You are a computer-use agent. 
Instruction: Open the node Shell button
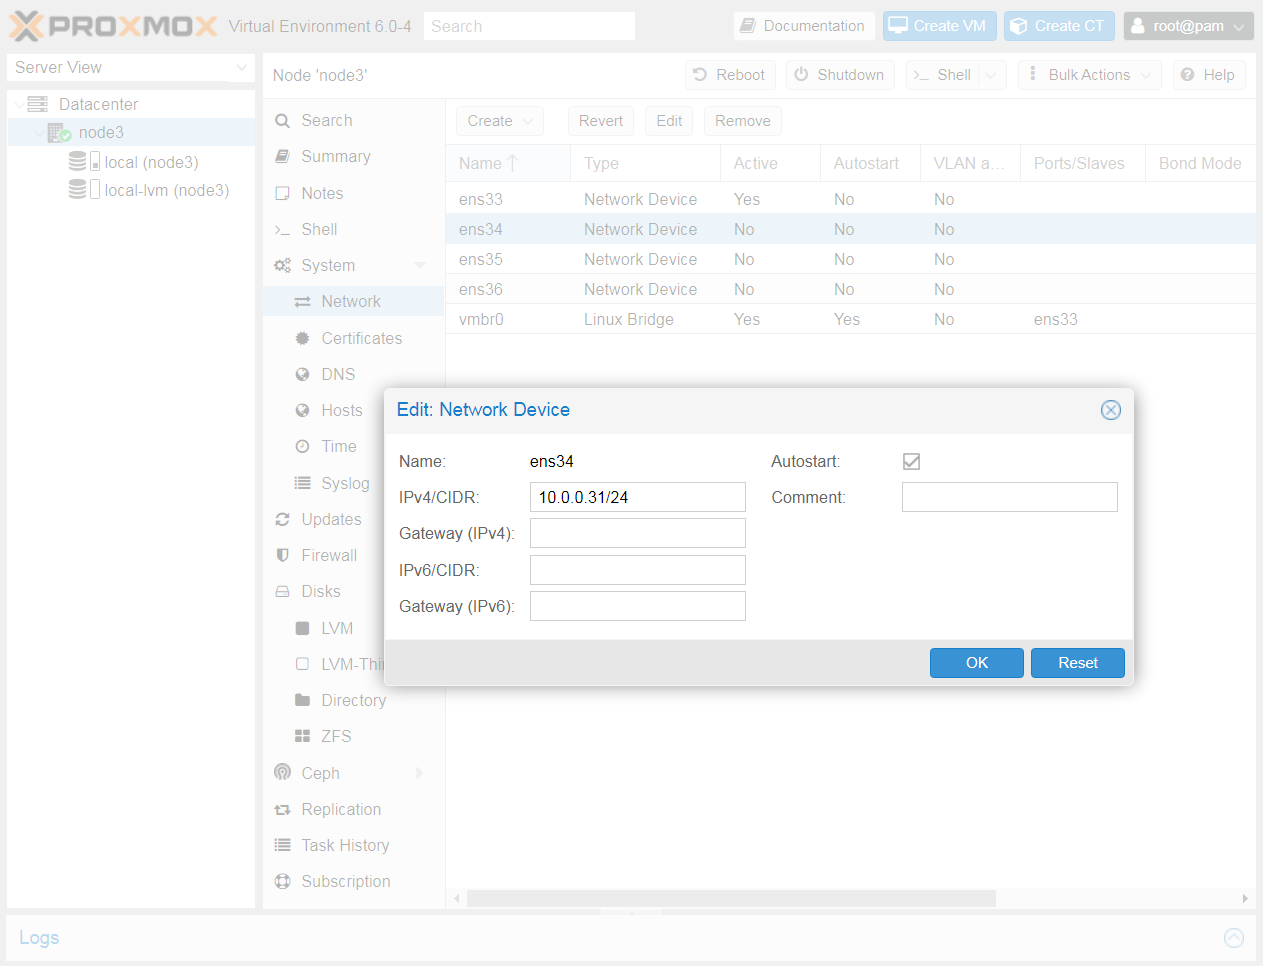942,75
